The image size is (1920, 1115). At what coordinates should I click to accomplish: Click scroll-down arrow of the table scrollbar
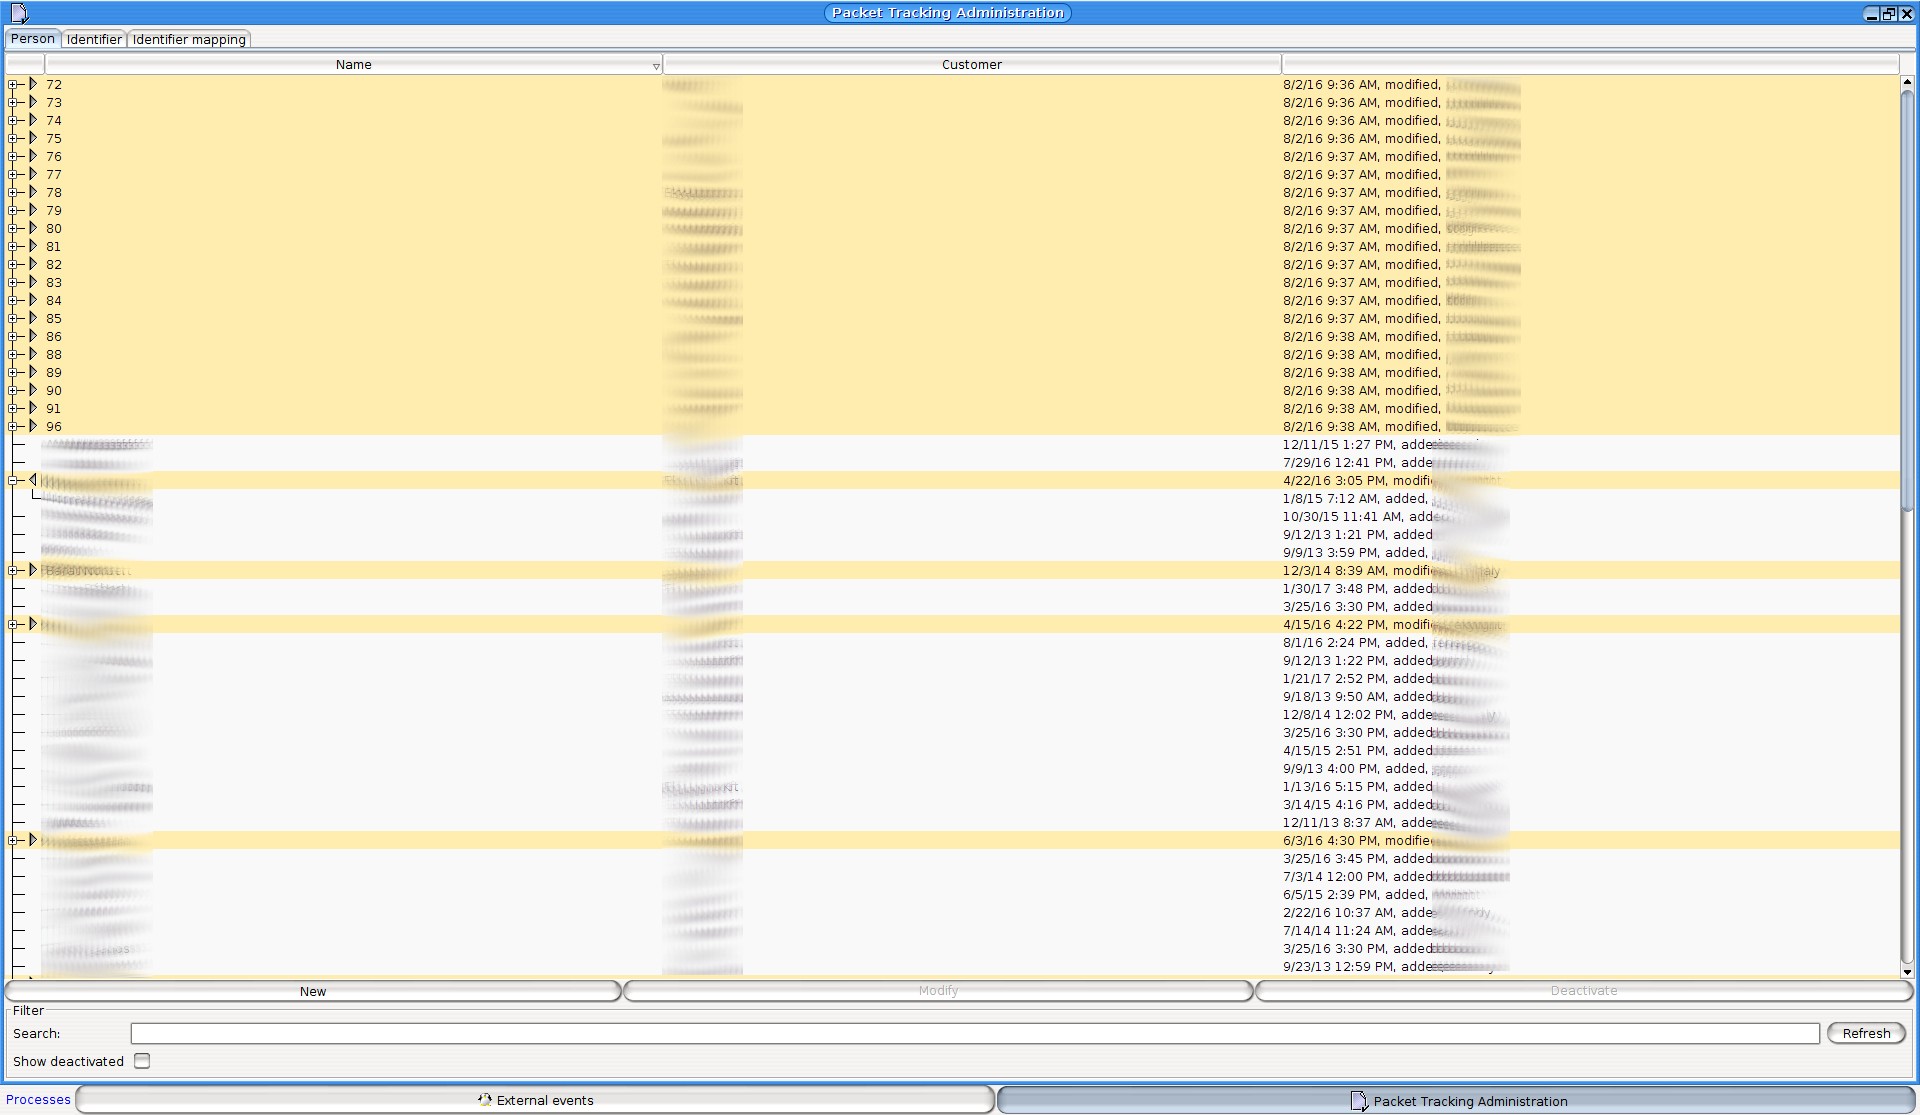coord(1906,971)
